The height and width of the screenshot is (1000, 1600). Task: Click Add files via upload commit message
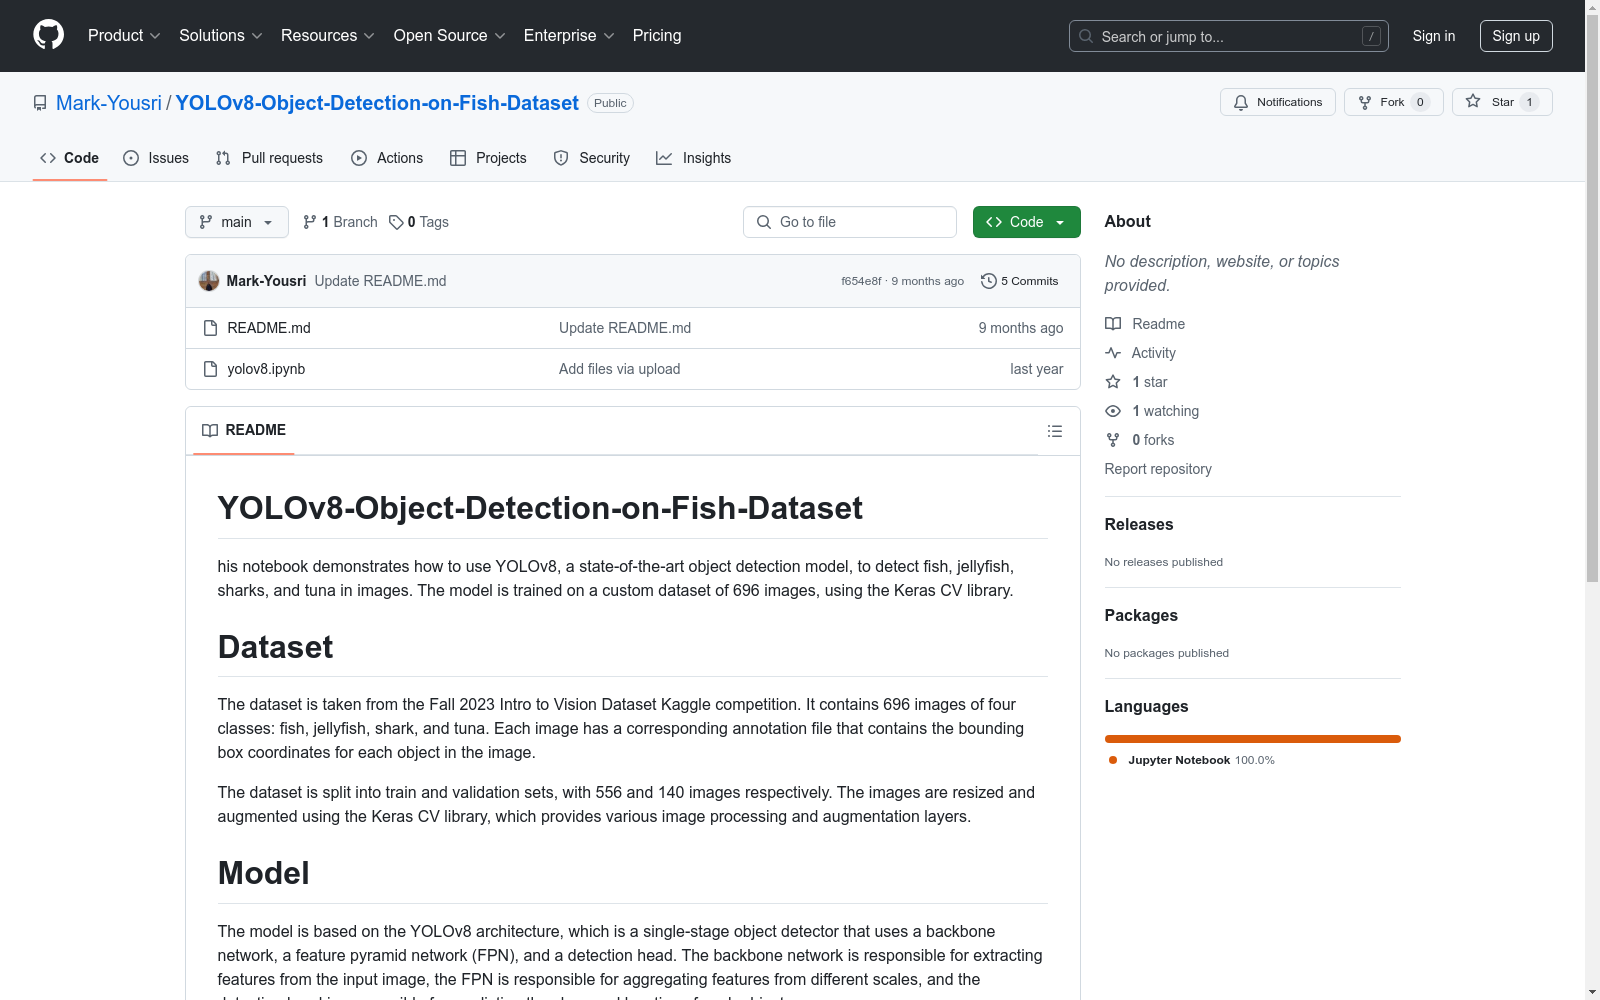tap(619, 369)
